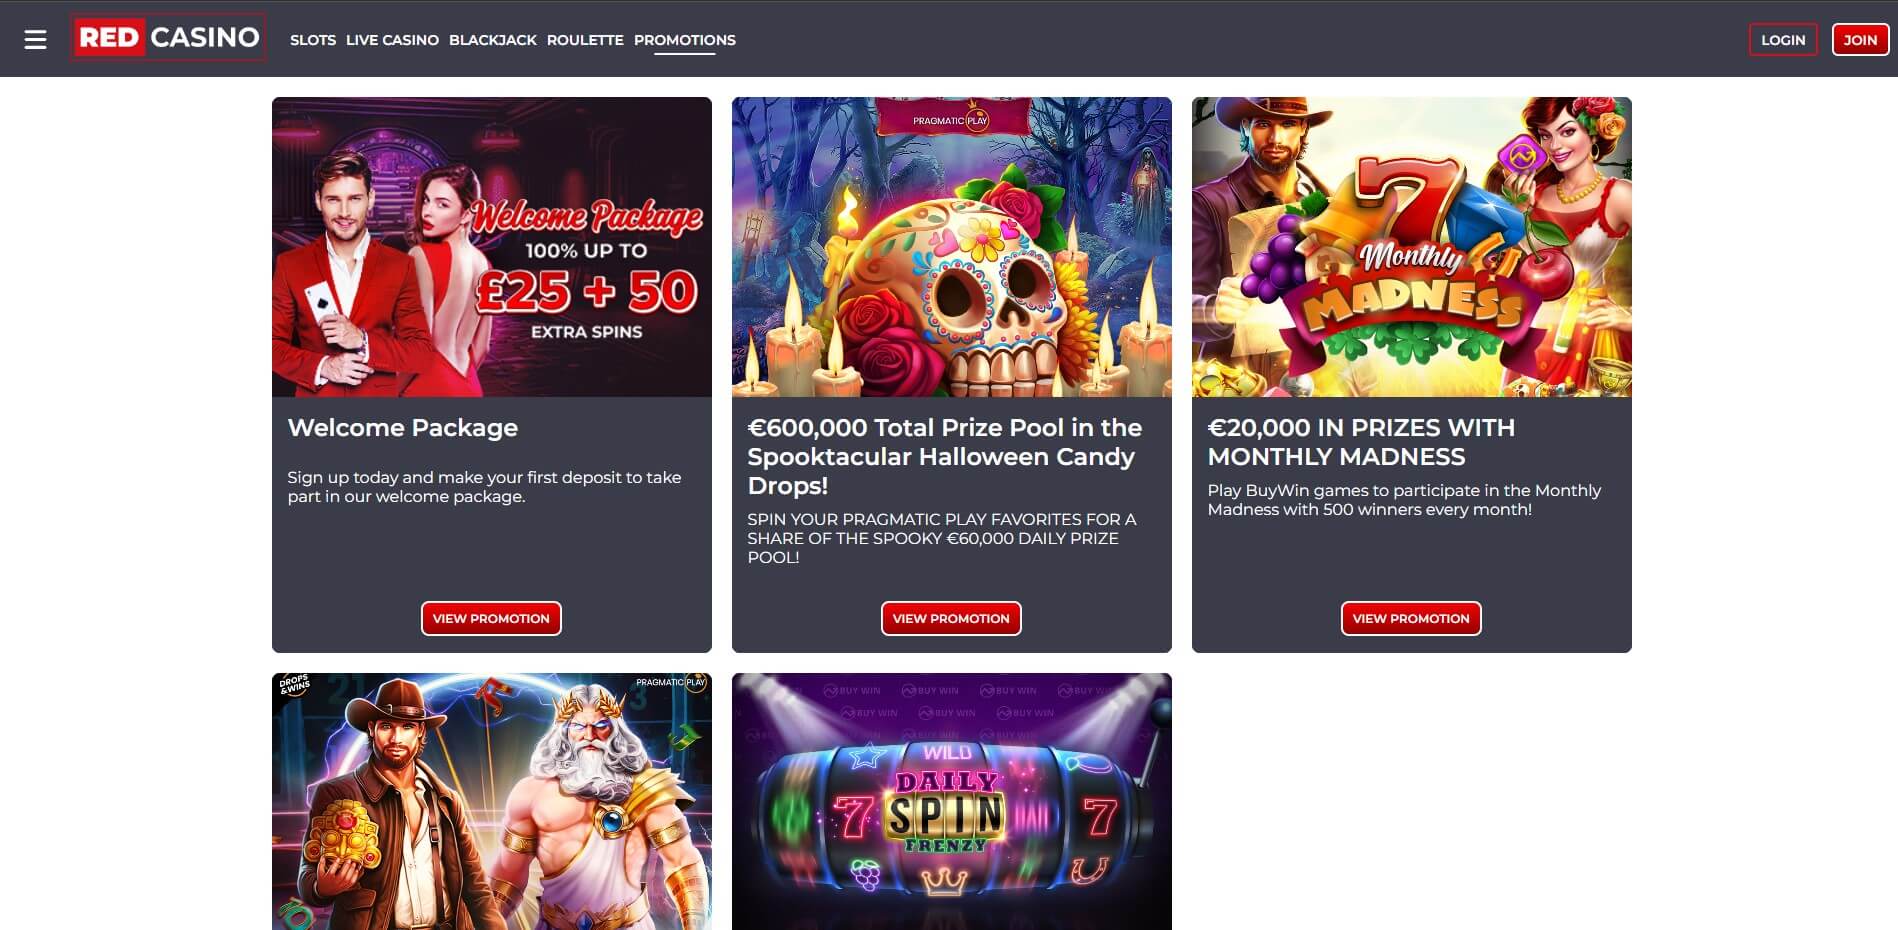Click the Drops & Wins badge on the cowboy banner
The image size is (1898, 930).
(293, 686)
